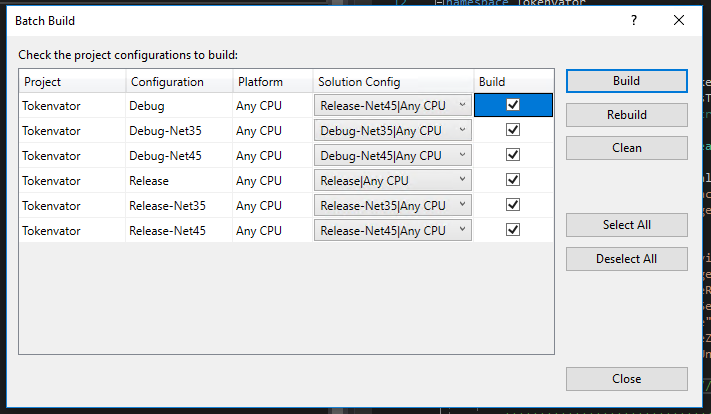Click the Solution Config column header

393,82
